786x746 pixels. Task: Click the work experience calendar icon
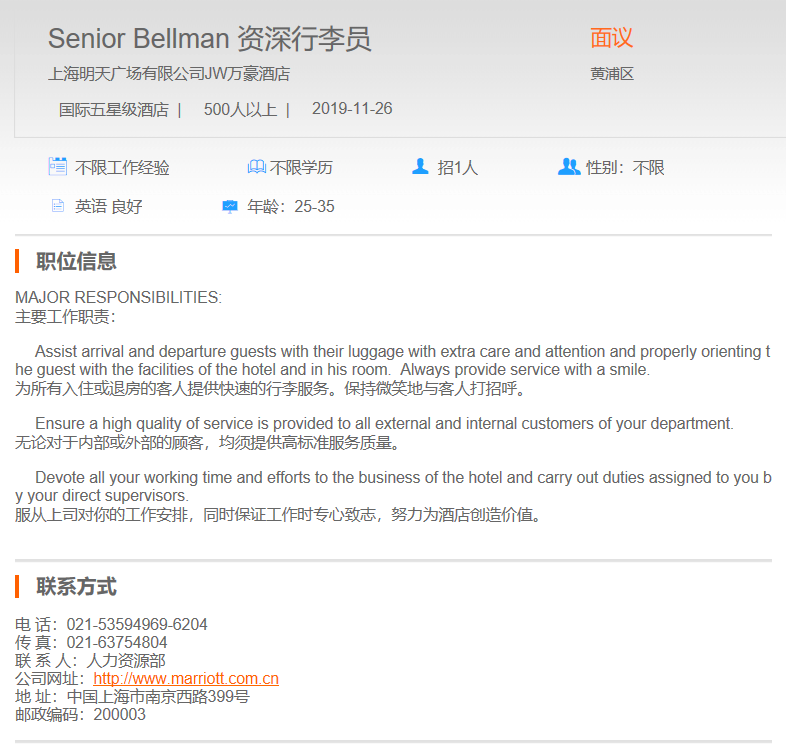click(58, 167)
